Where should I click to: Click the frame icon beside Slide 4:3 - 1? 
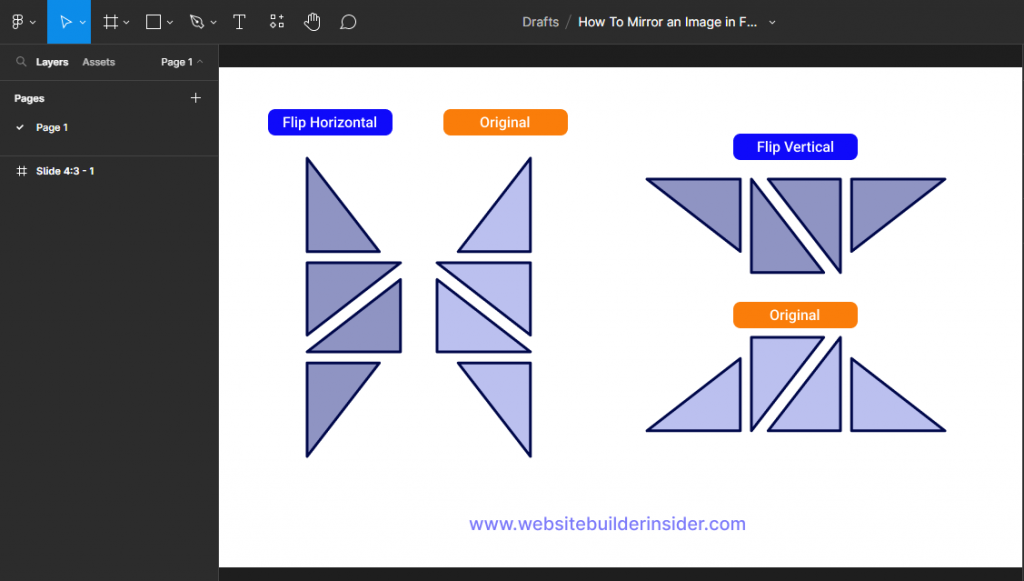point(22,171)
